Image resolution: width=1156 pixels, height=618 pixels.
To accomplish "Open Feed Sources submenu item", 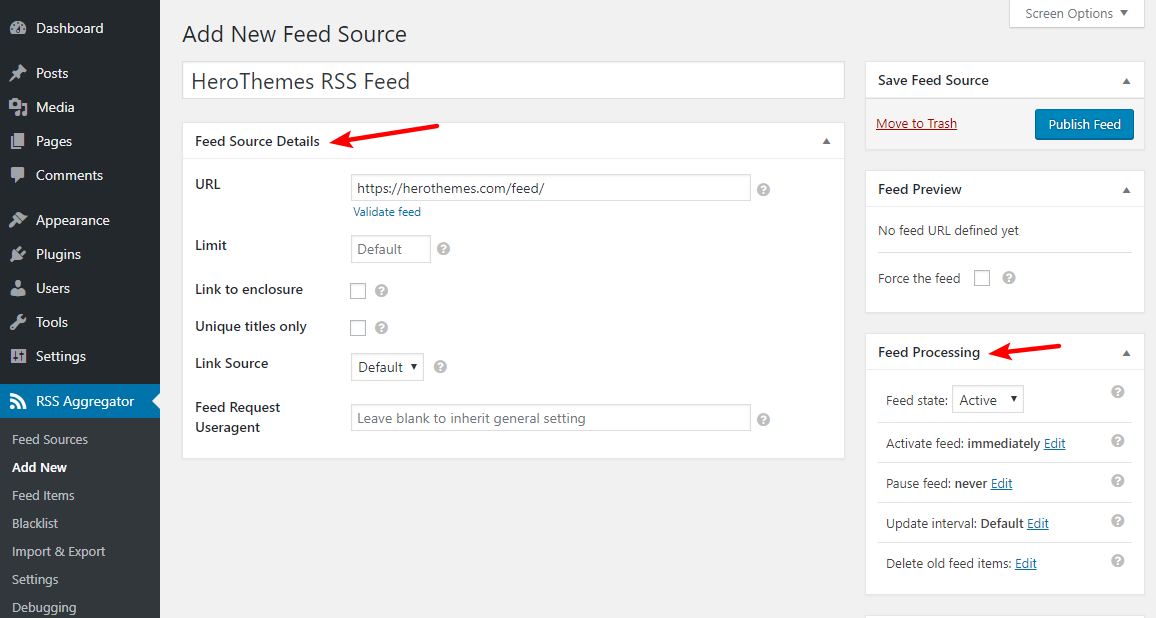I will [50, 439].
